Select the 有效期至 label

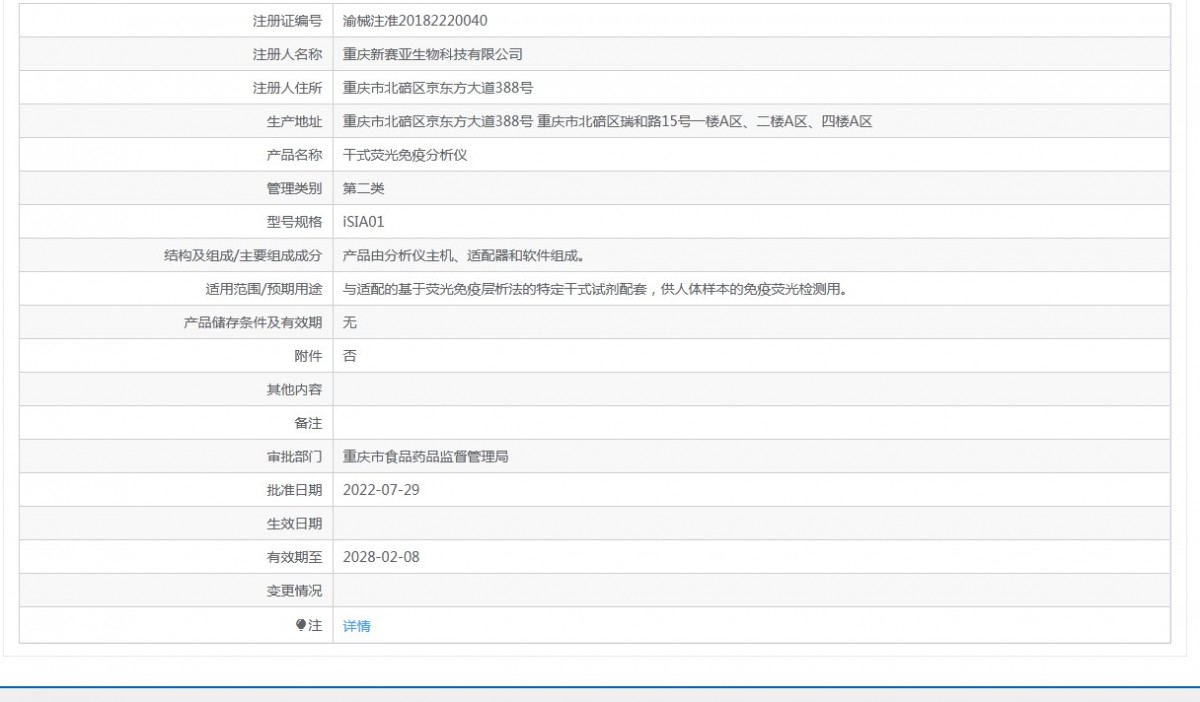click(x=294, y=557)
